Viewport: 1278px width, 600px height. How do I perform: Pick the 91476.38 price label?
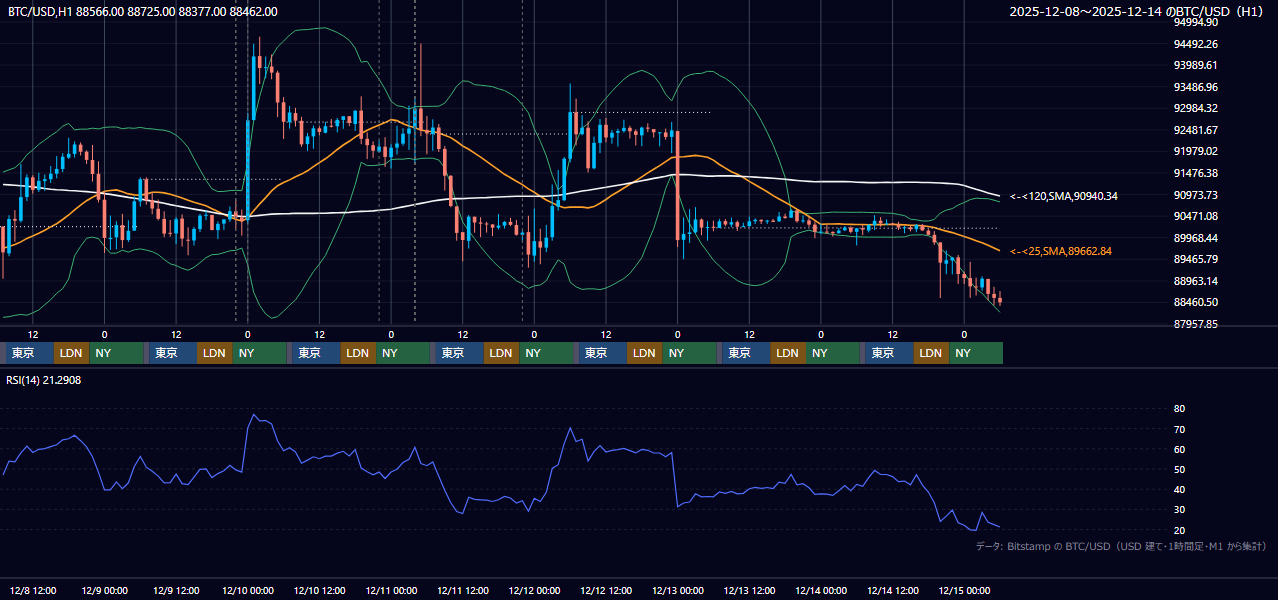(1196, 173)
